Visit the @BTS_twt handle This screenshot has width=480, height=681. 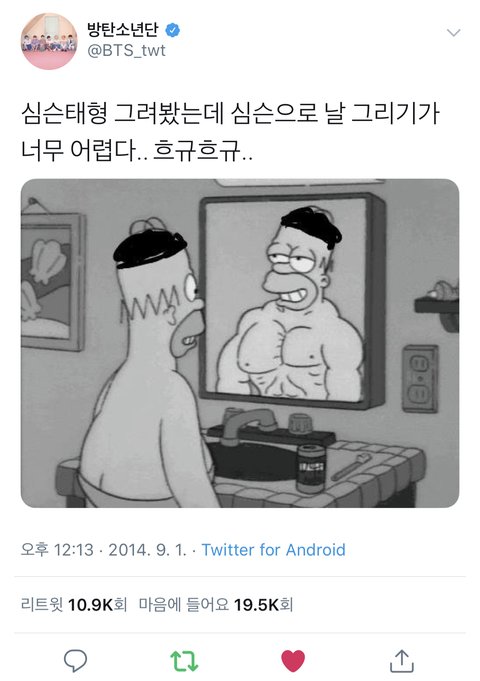126,51
